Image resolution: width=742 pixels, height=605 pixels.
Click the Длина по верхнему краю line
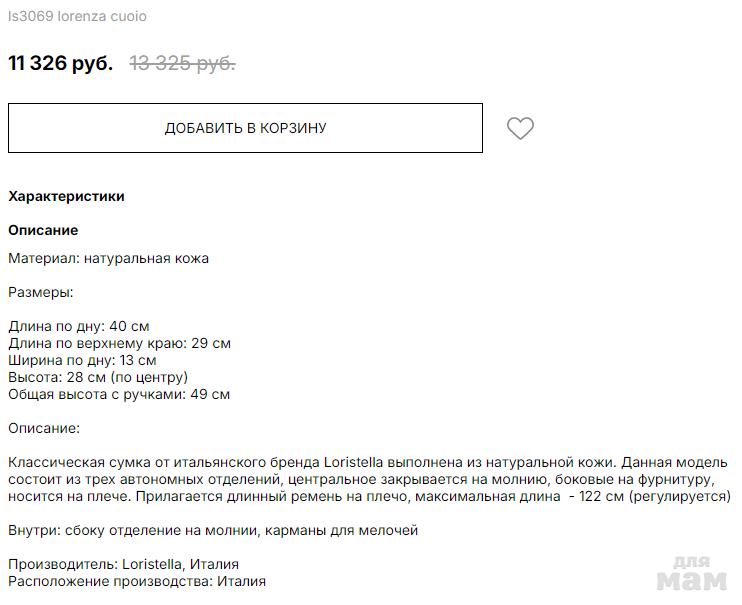(119, 343)
